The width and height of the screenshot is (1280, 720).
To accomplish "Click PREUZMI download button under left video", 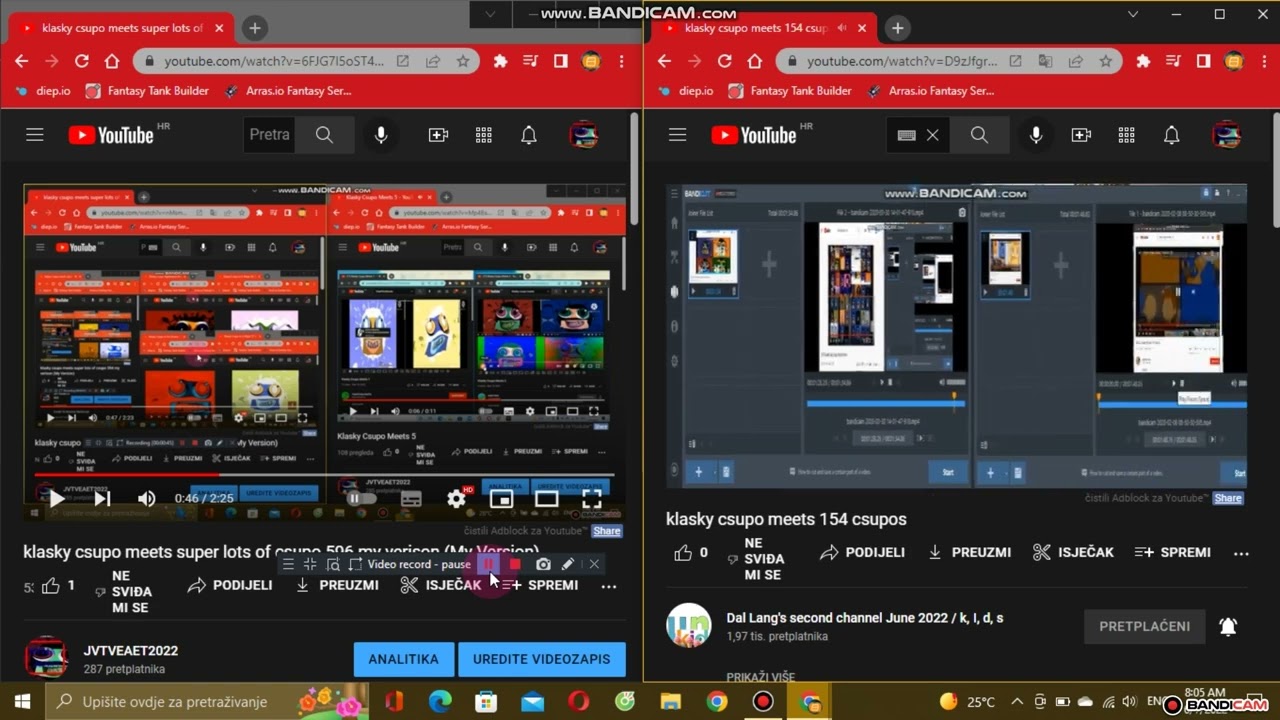I will [337, 585].
